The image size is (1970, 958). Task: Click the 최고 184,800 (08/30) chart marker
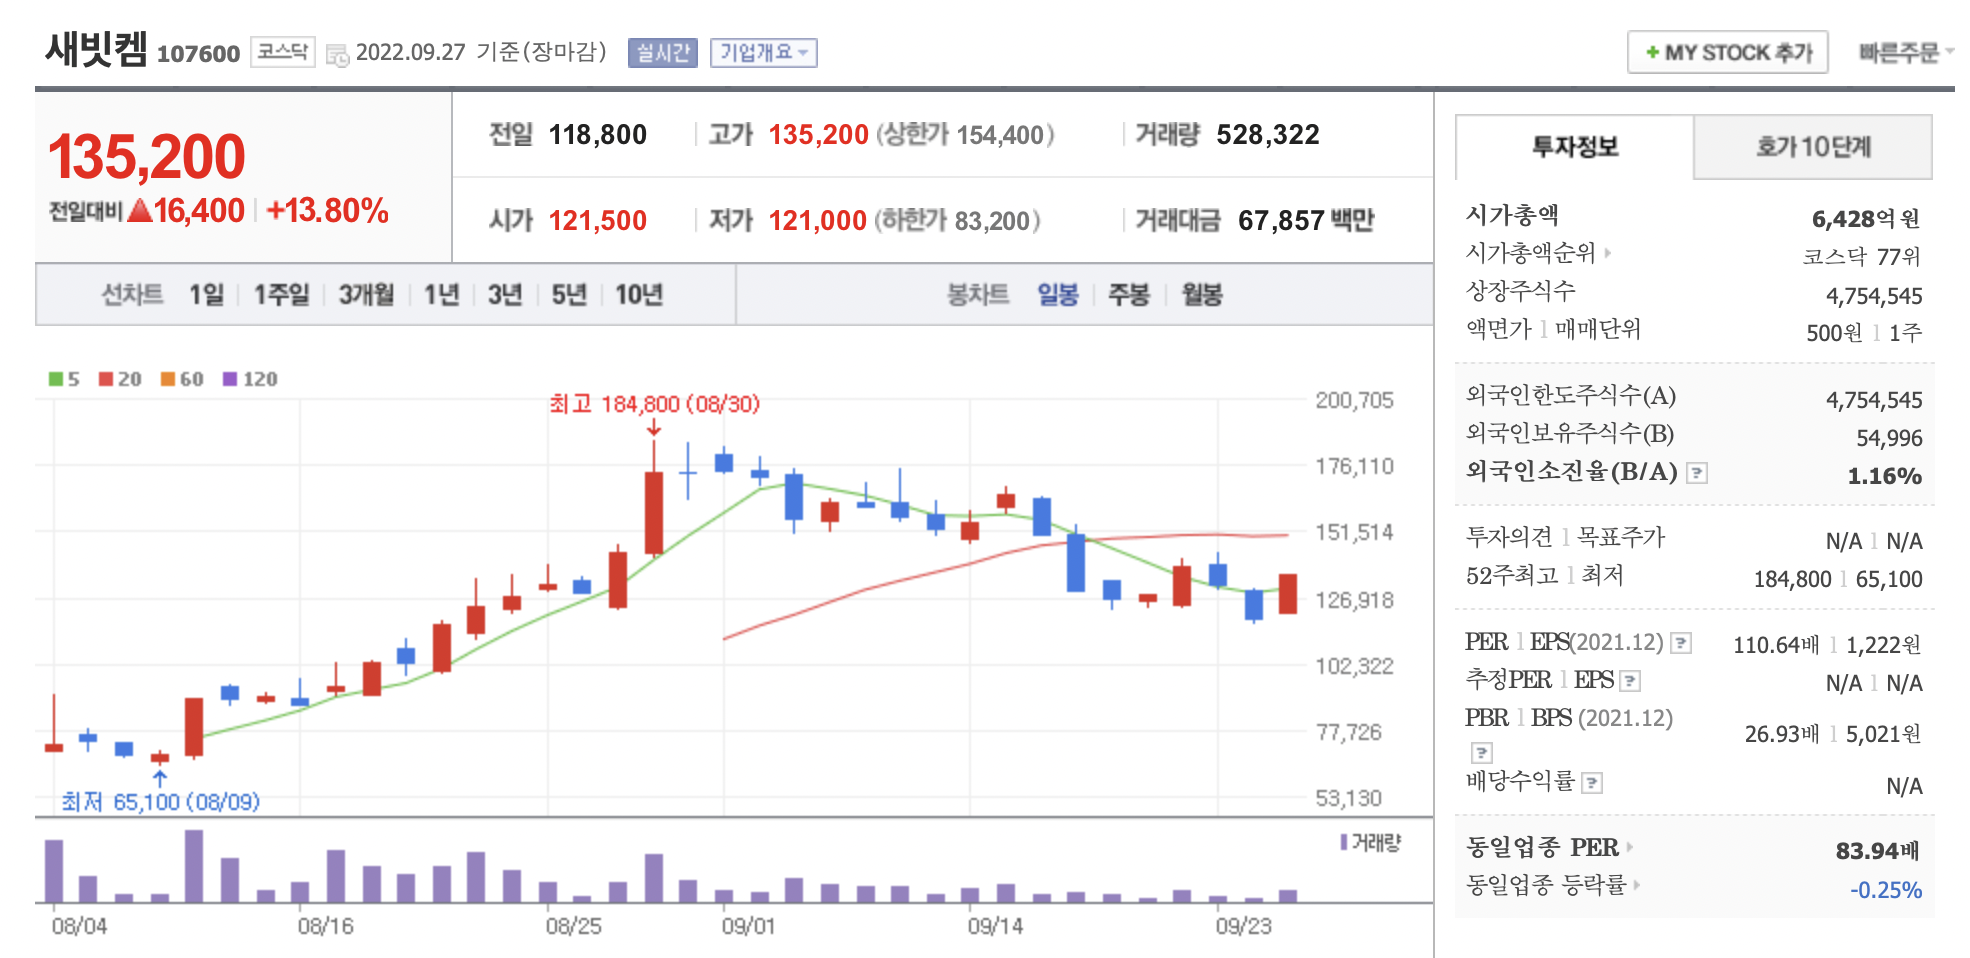click(655, 404)
